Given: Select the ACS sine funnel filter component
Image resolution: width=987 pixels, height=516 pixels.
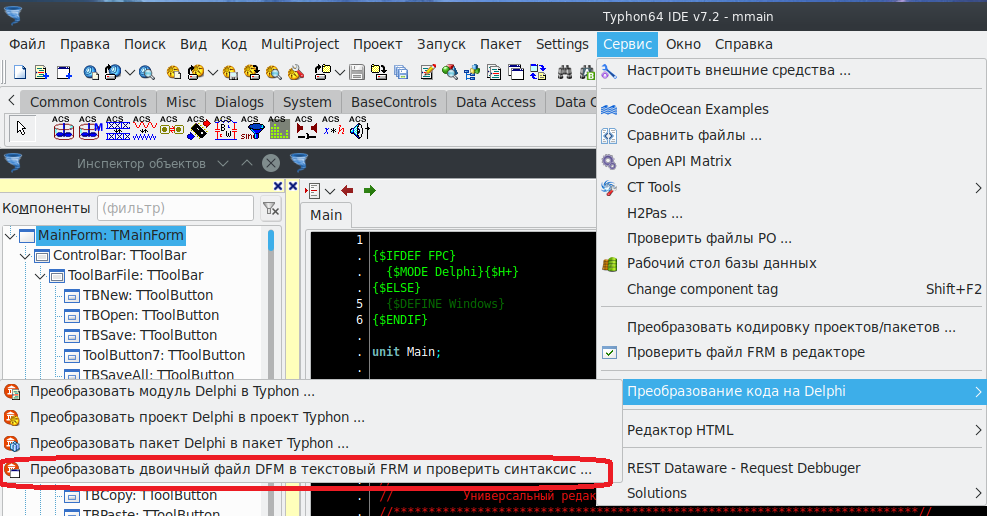Looking at the screenshot, I should [252, 128].
